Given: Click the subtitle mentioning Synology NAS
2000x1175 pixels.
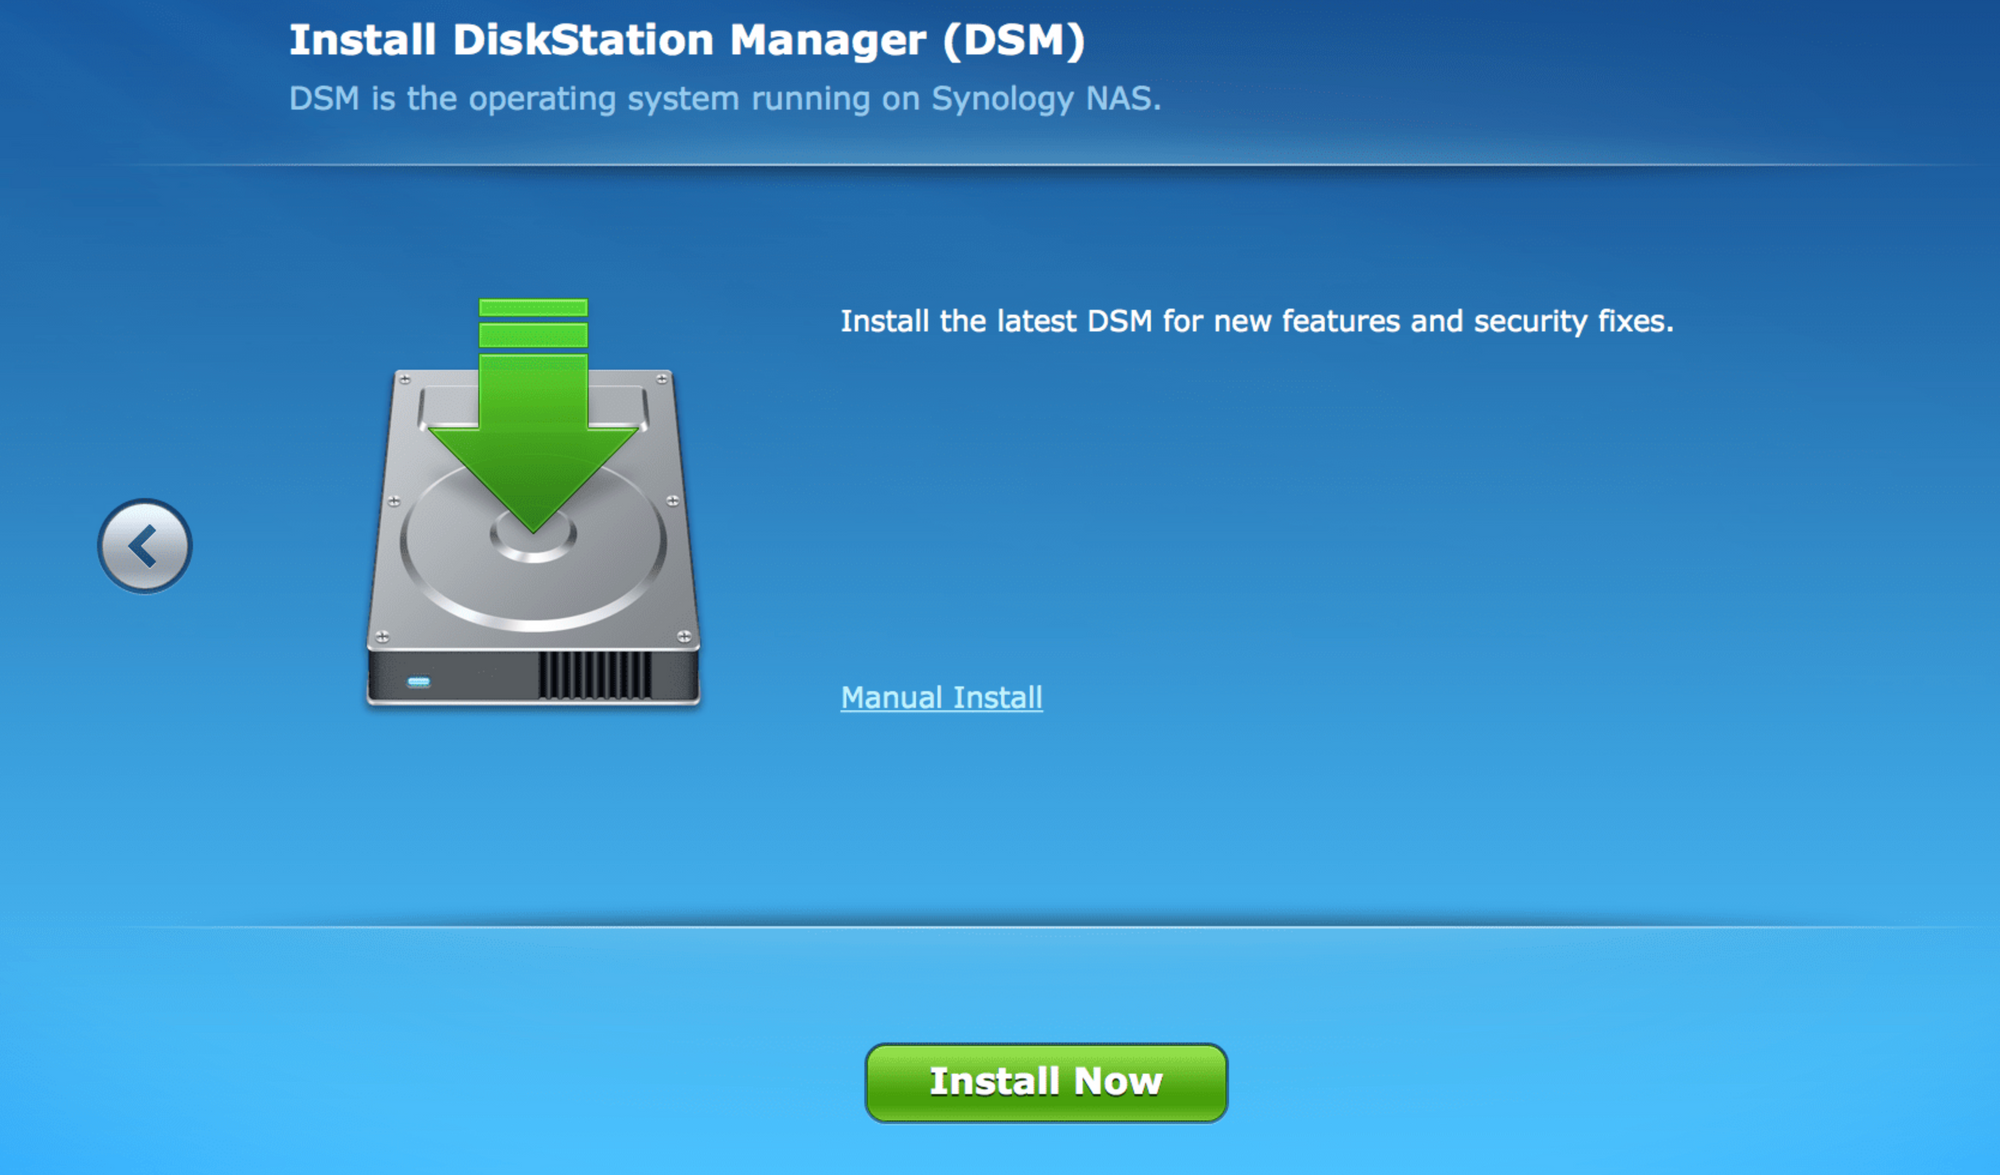Looking at the screenshot, I should point(724,99).
